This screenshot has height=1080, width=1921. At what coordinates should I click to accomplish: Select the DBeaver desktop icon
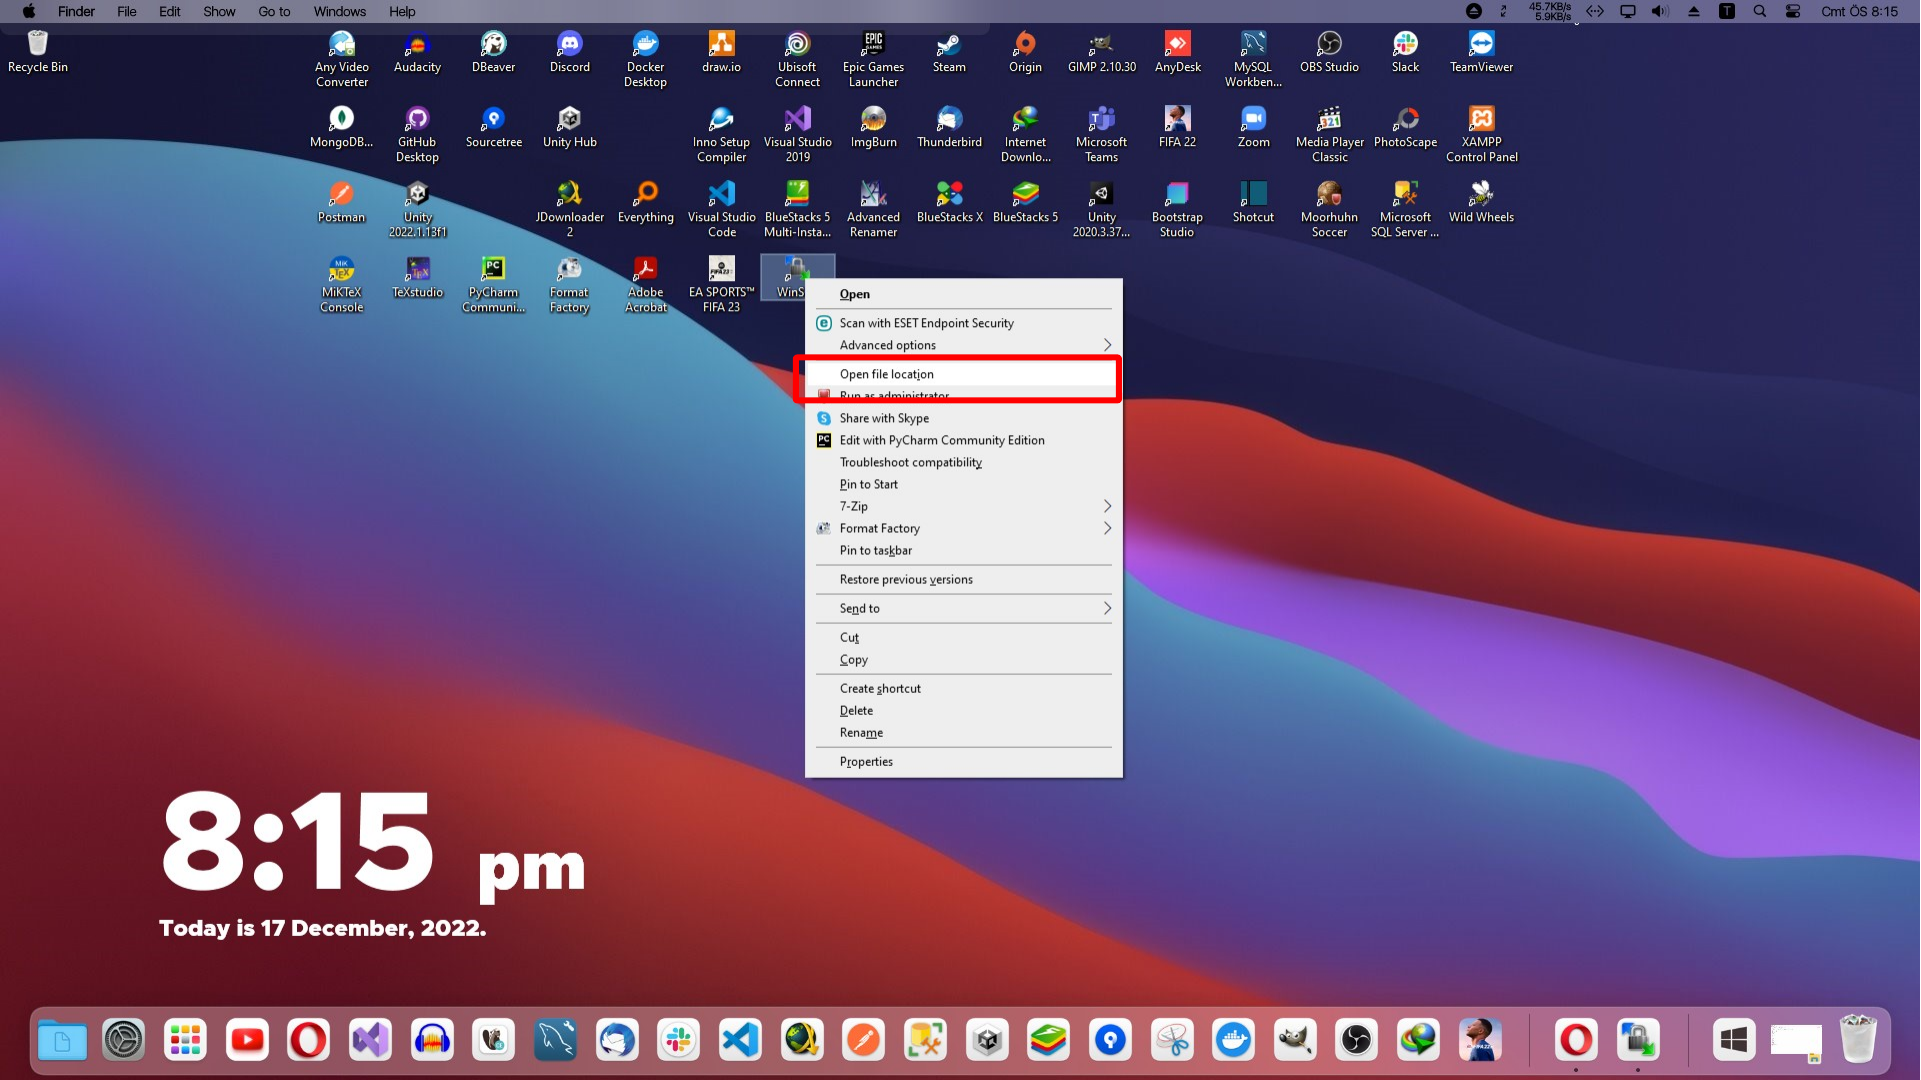click(x=493, y=52)
